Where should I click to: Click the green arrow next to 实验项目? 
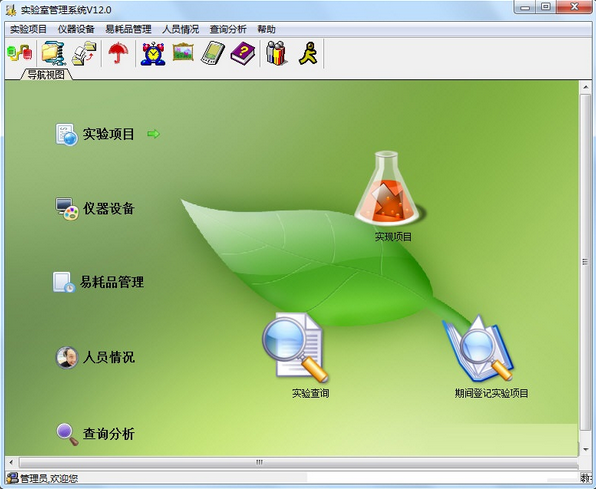(x=154, y=134)
